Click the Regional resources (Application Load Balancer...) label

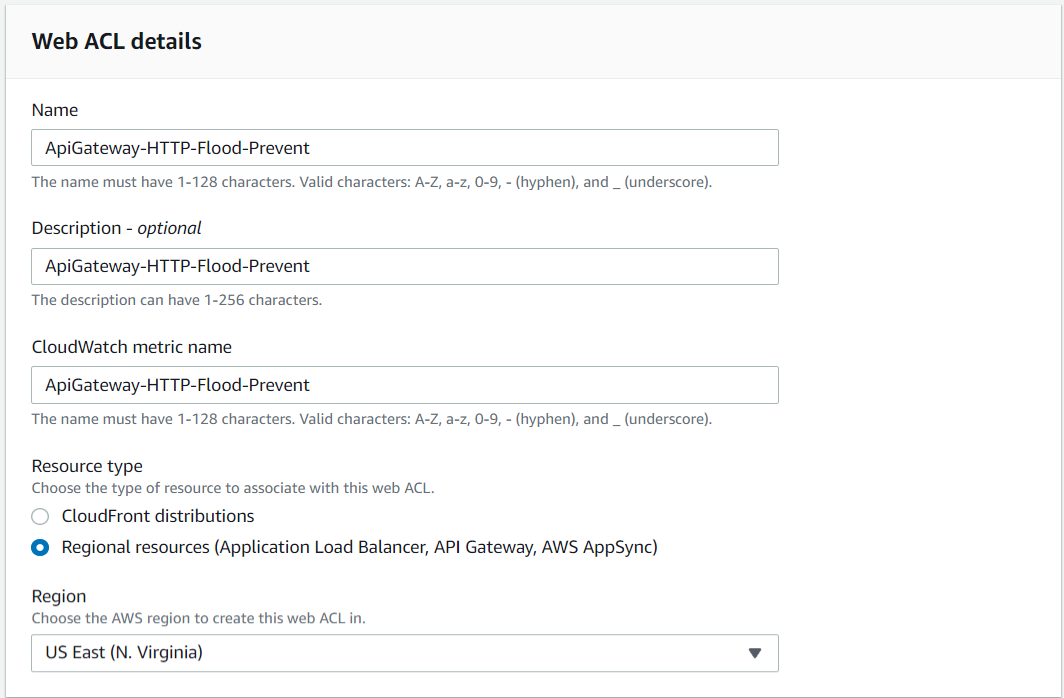click(360, 547)
